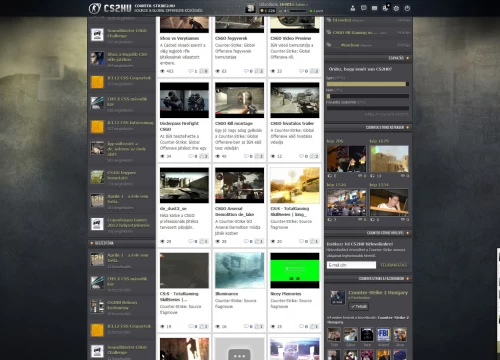Click the user profile icon in header
This screenshot has width=500, height=360.
click(x=353, y=8)
